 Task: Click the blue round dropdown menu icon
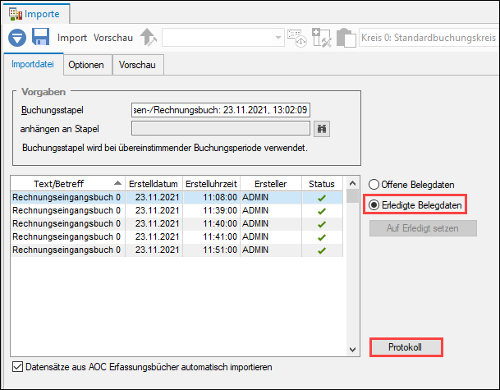[17, 38]
